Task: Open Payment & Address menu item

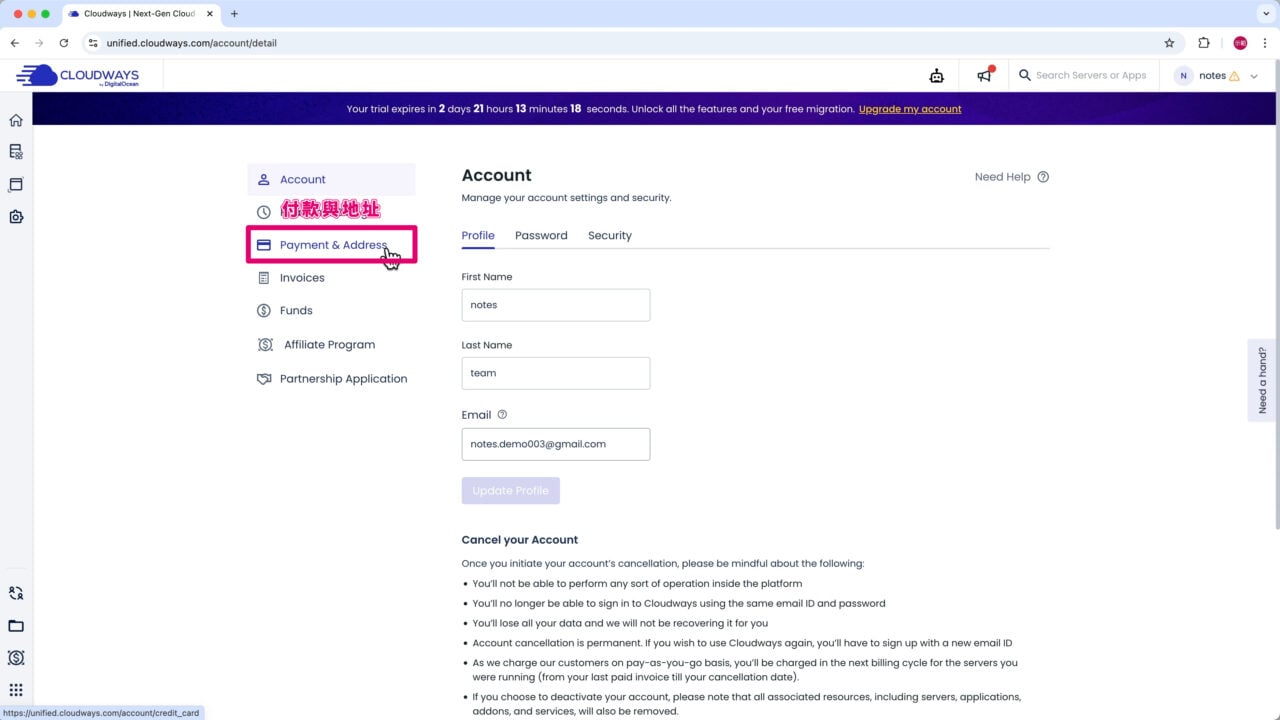Action: coord(332,245)
